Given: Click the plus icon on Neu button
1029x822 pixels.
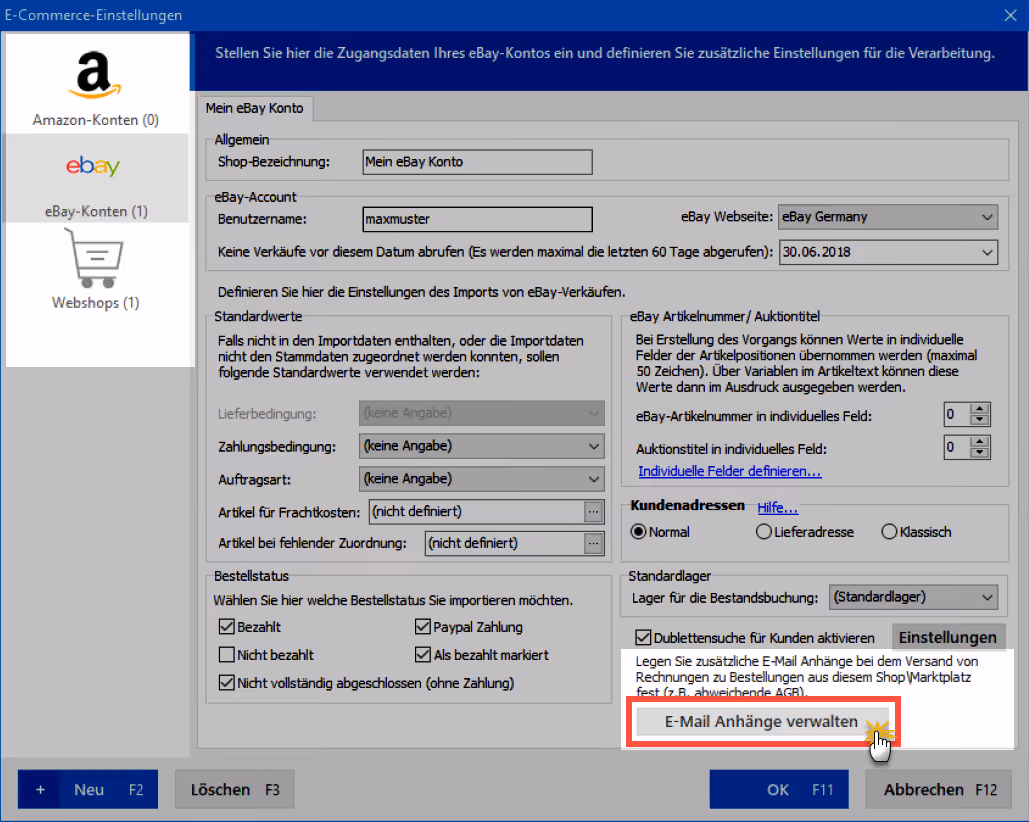Looking at the screenshot, I should pos(40,789).
